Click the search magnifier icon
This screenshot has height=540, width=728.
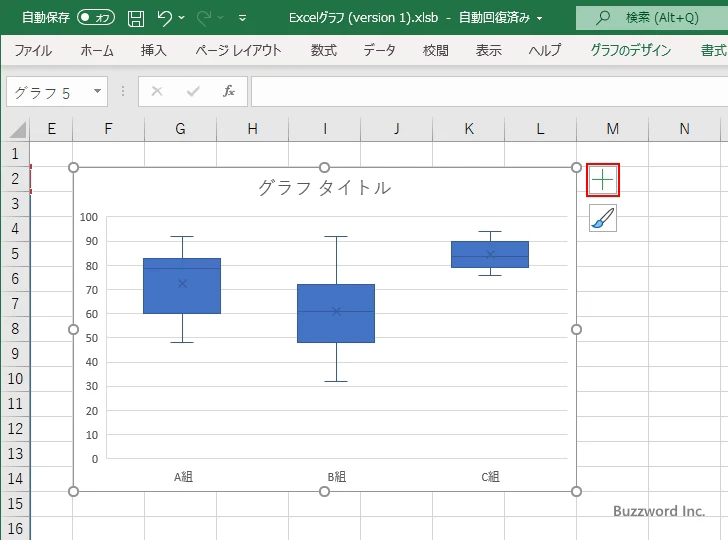602,18
